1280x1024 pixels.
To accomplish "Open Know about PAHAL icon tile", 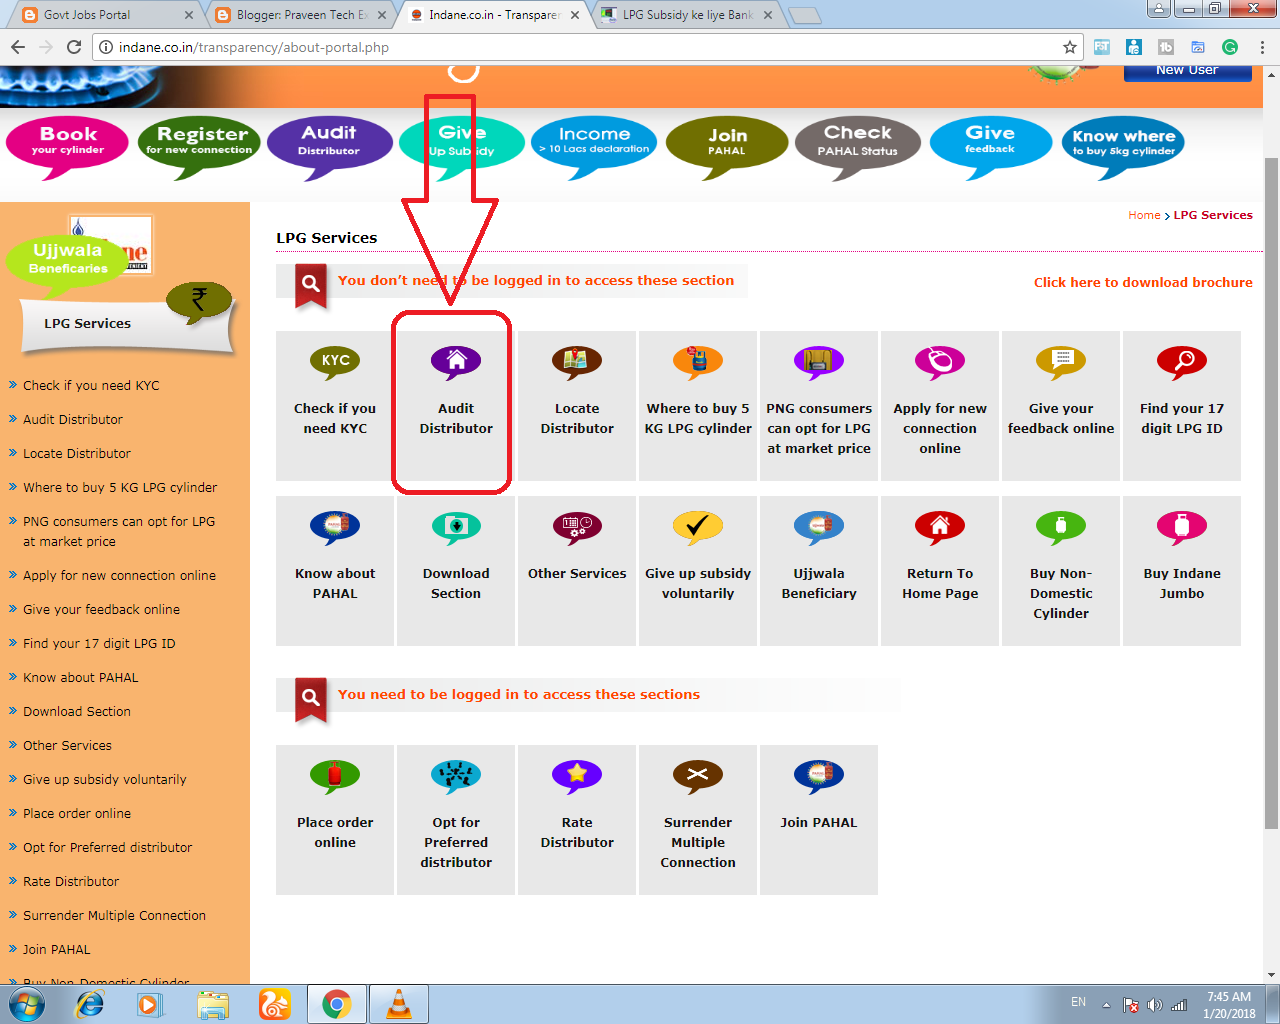I will click(335, 527).
